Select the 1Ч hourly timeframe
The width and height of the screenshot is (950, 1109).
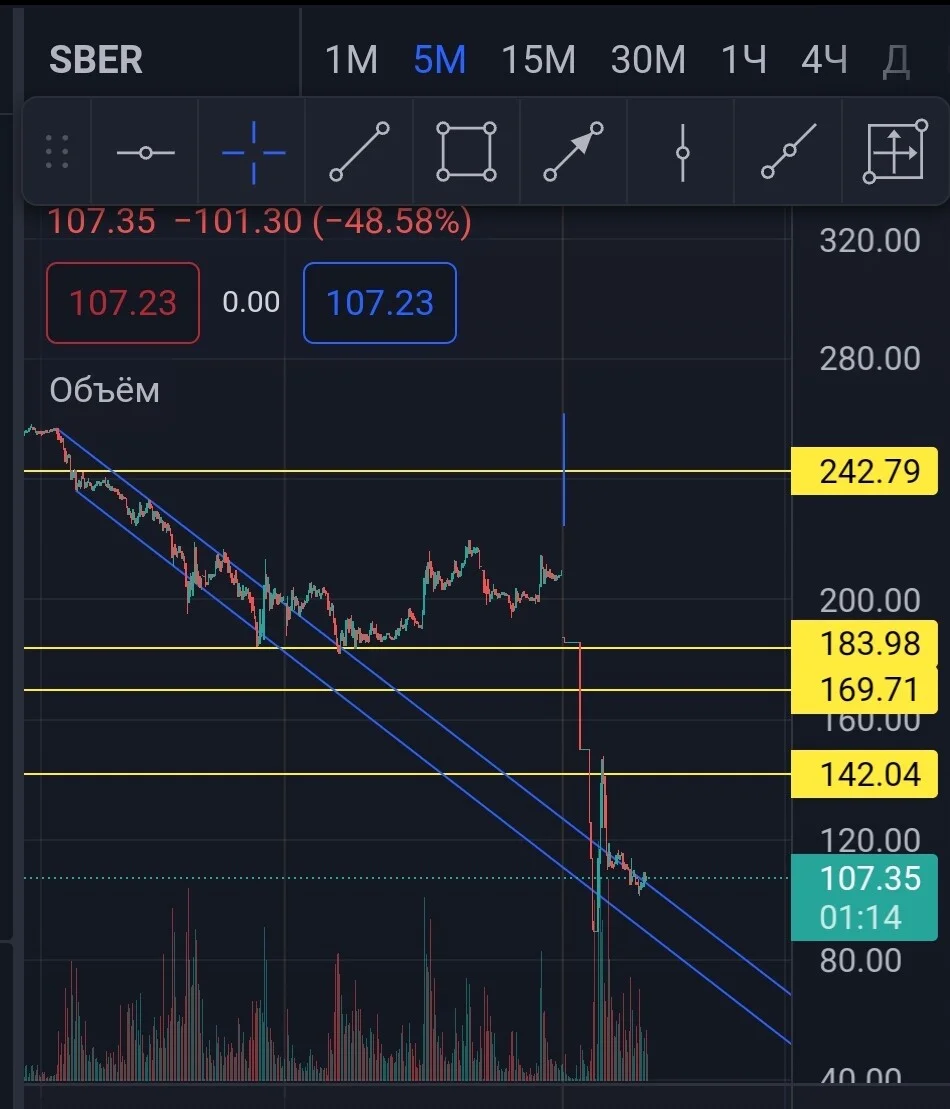(744, 59)
